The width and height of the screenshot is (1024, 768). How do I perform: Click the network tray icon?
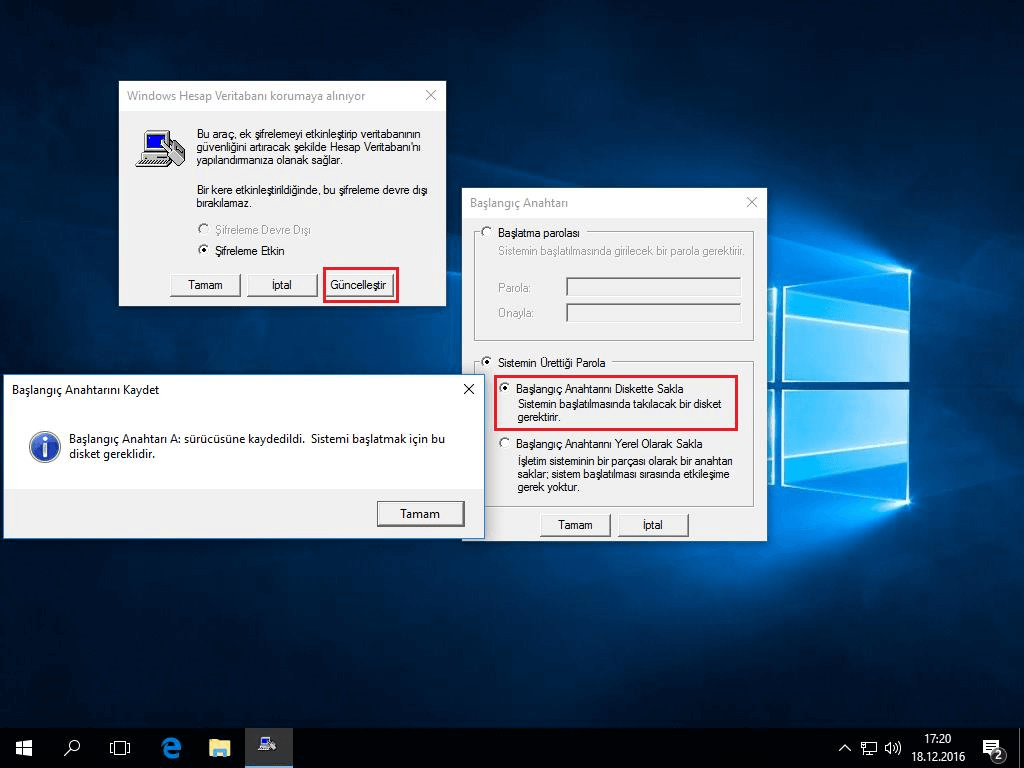tap(869, 748)
